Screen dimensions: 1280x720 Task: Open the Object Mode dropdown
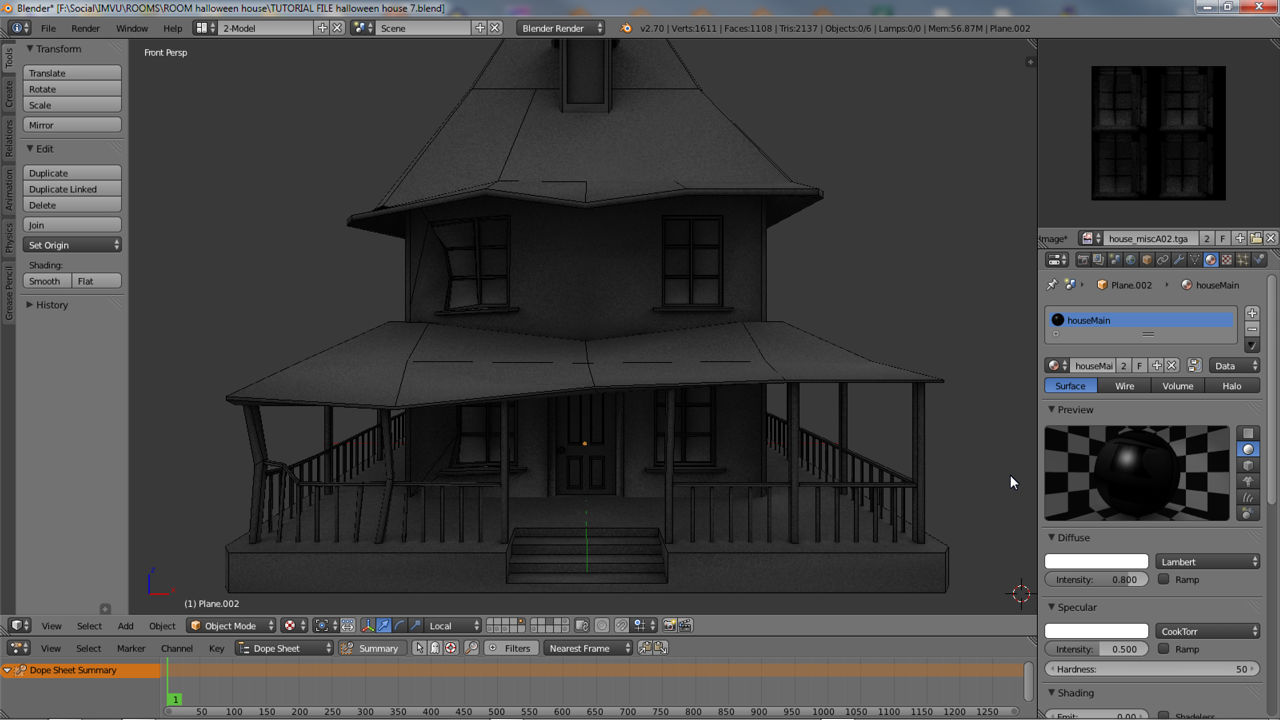point(232,626)
